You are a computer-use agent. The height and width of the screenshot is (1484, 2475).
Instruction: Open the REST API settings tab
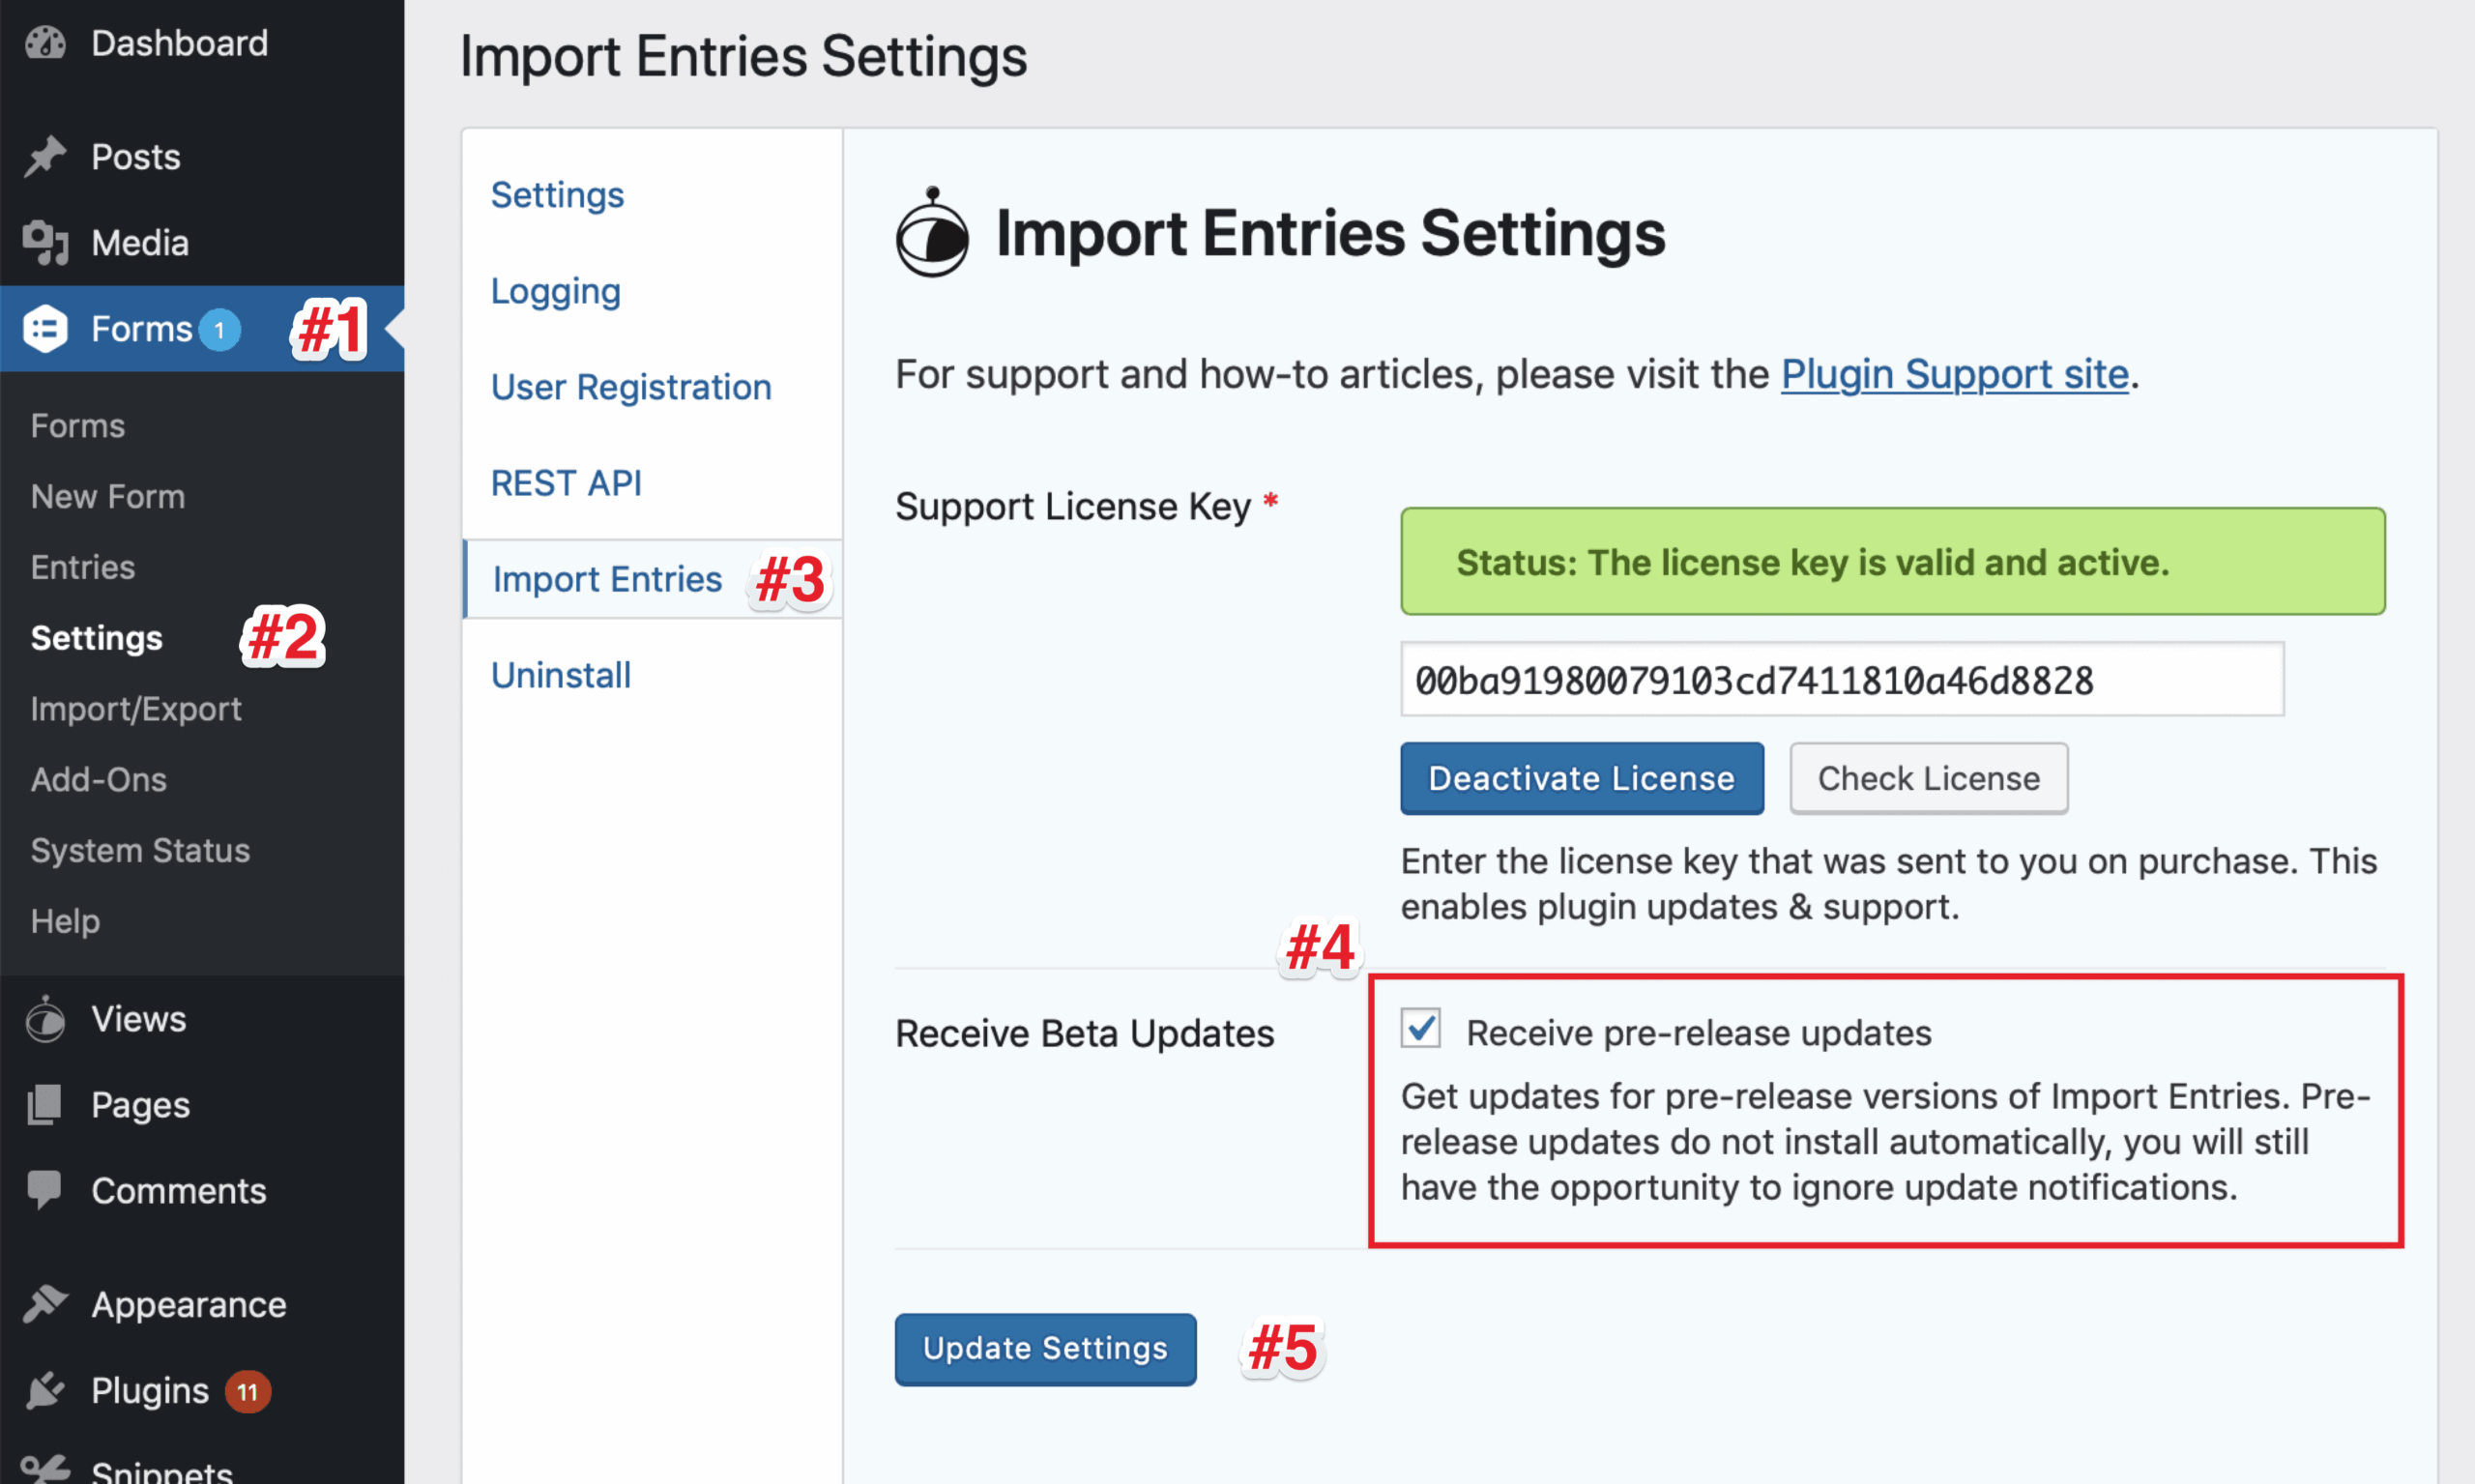[x=566, y=483]
